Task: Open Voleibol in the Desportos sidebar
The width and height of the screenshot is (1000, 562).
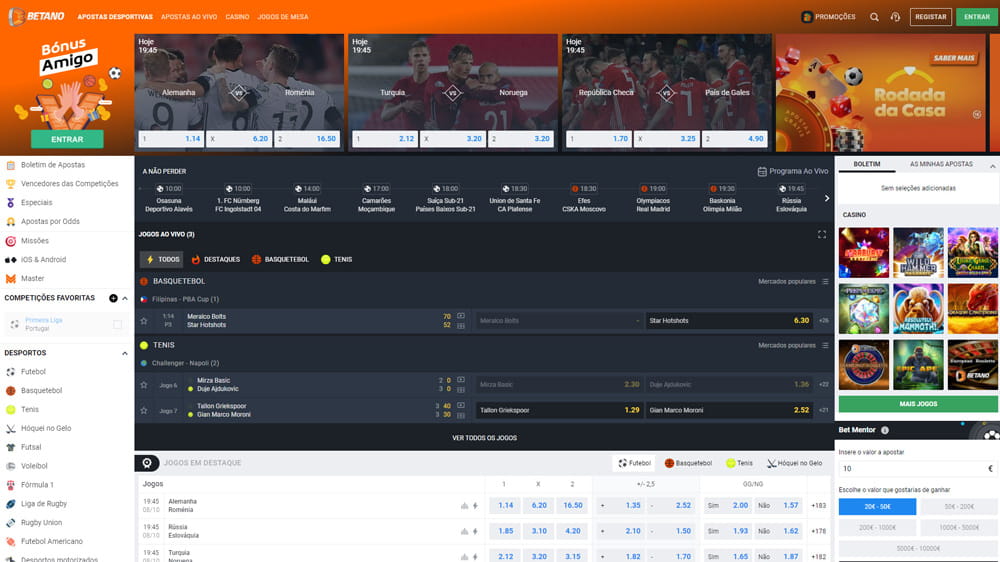Action: click(x=34, y=466)
